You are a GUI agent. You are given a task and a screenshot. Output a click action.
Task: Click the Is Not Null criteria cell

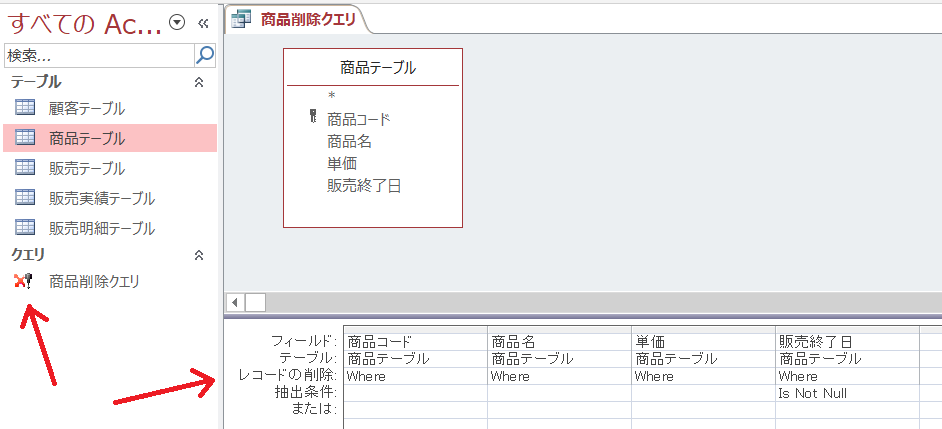click(848, 393)
